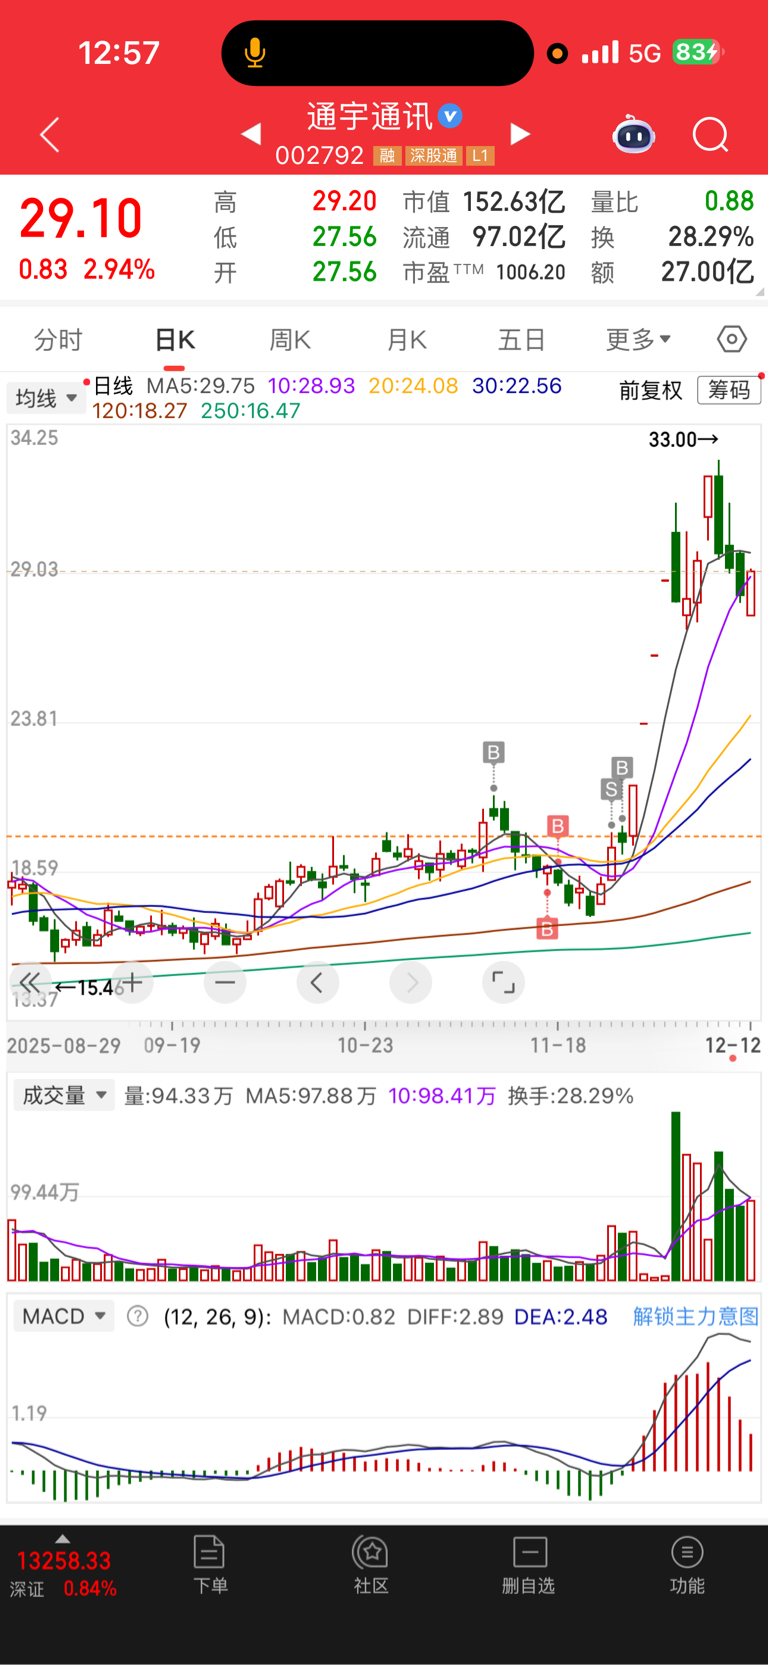Open the search magnifier icon

[711, 135]
